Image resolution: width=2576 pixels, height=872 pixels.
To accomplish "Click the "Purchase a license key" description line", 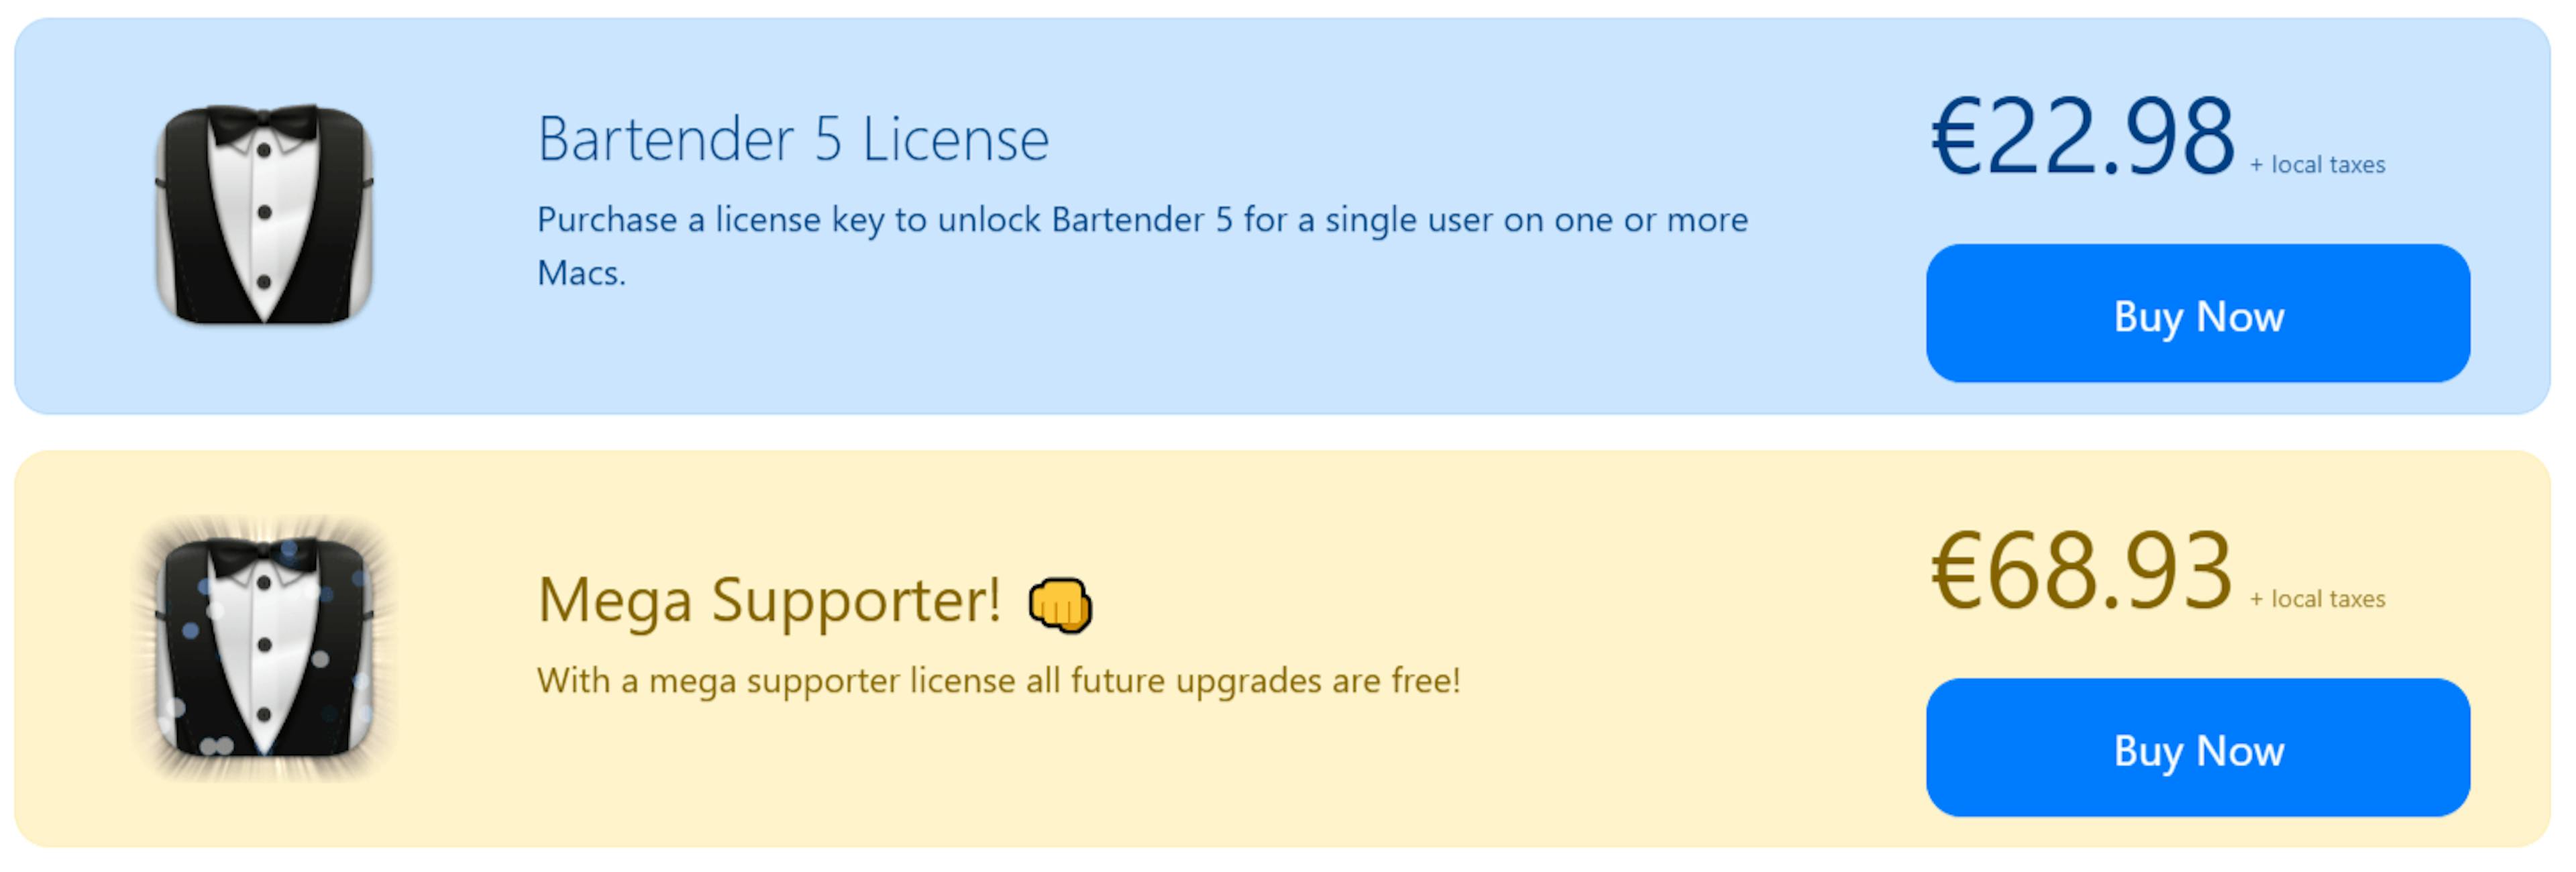I will click(1142, 220).
